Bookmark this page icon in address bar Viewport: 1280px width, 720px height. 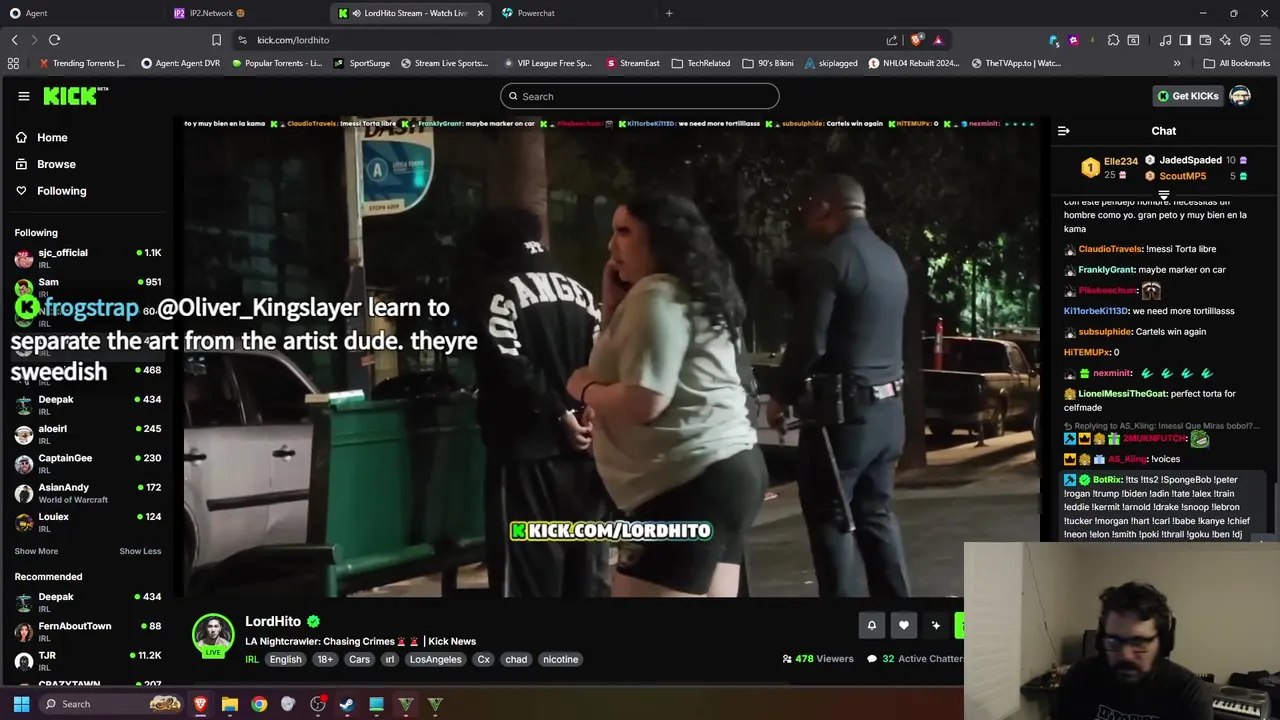click(x=216, y=40)
